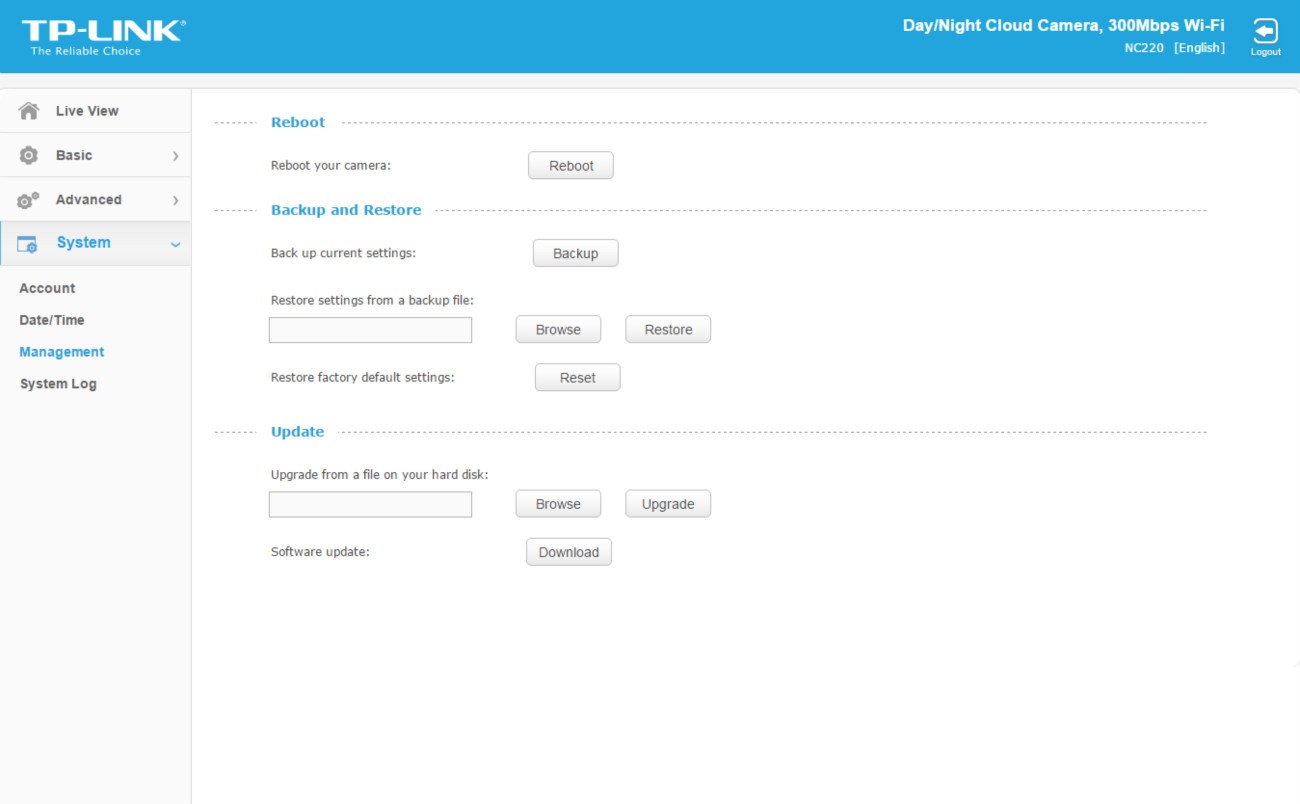
Task: Expand the Basic menu chevron
Action: click(175, 156)
